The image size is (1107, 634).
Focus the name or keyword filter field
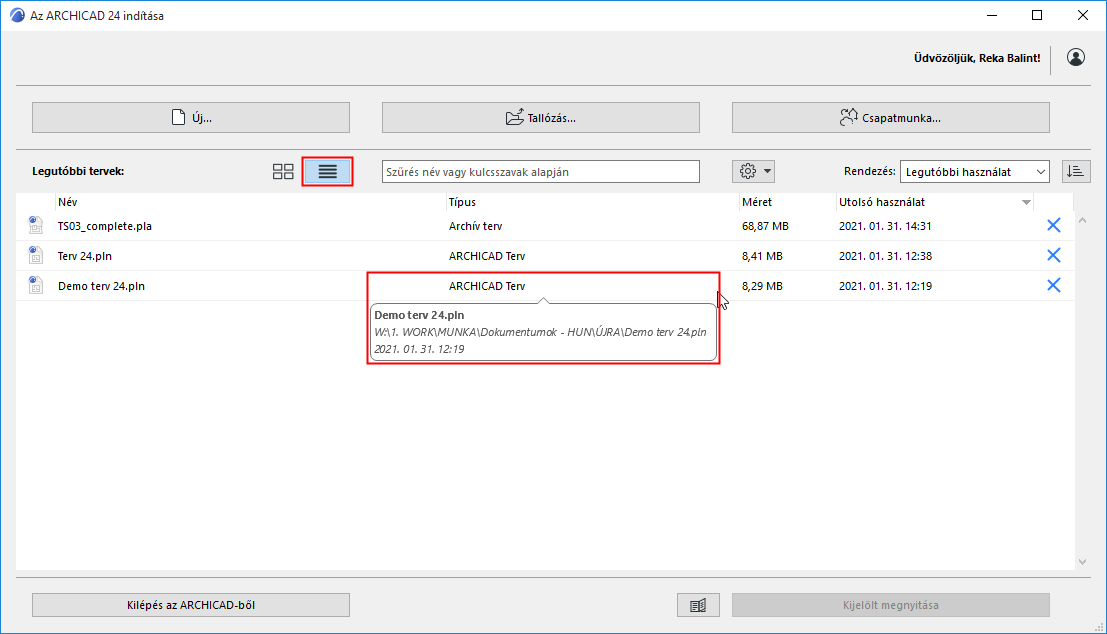(x=541, y=172)
